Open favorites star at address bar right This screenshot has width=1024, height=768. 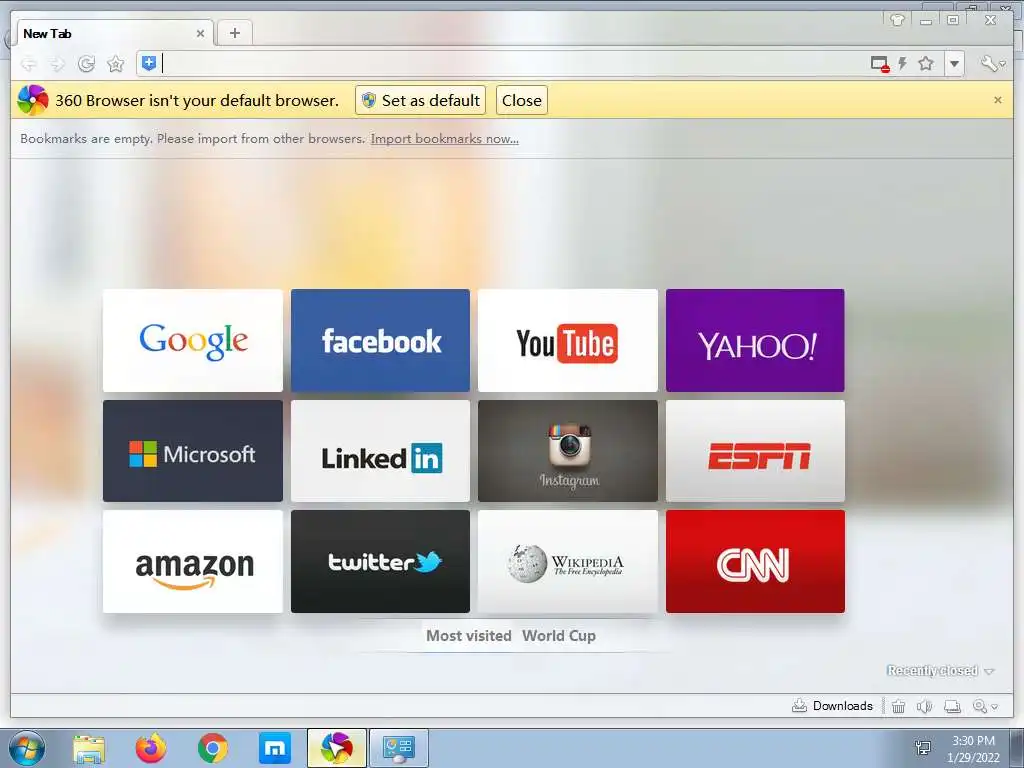click(x=926, y=63)
